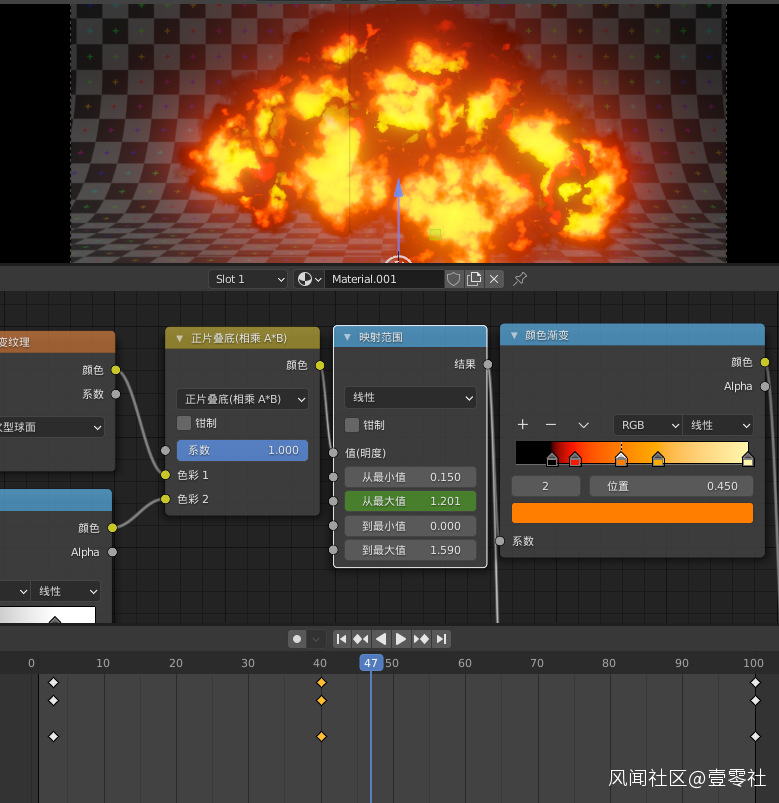Viewport: 779px width, 803px height.
Task: Jump to the next keyframe
Action: click(x=421, y=639)
